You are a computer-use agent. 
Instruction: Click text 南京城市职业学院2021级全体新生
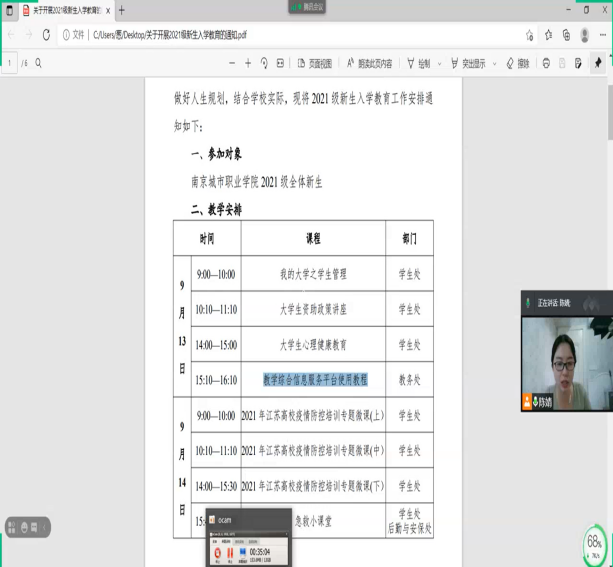[x=256, y=182]
